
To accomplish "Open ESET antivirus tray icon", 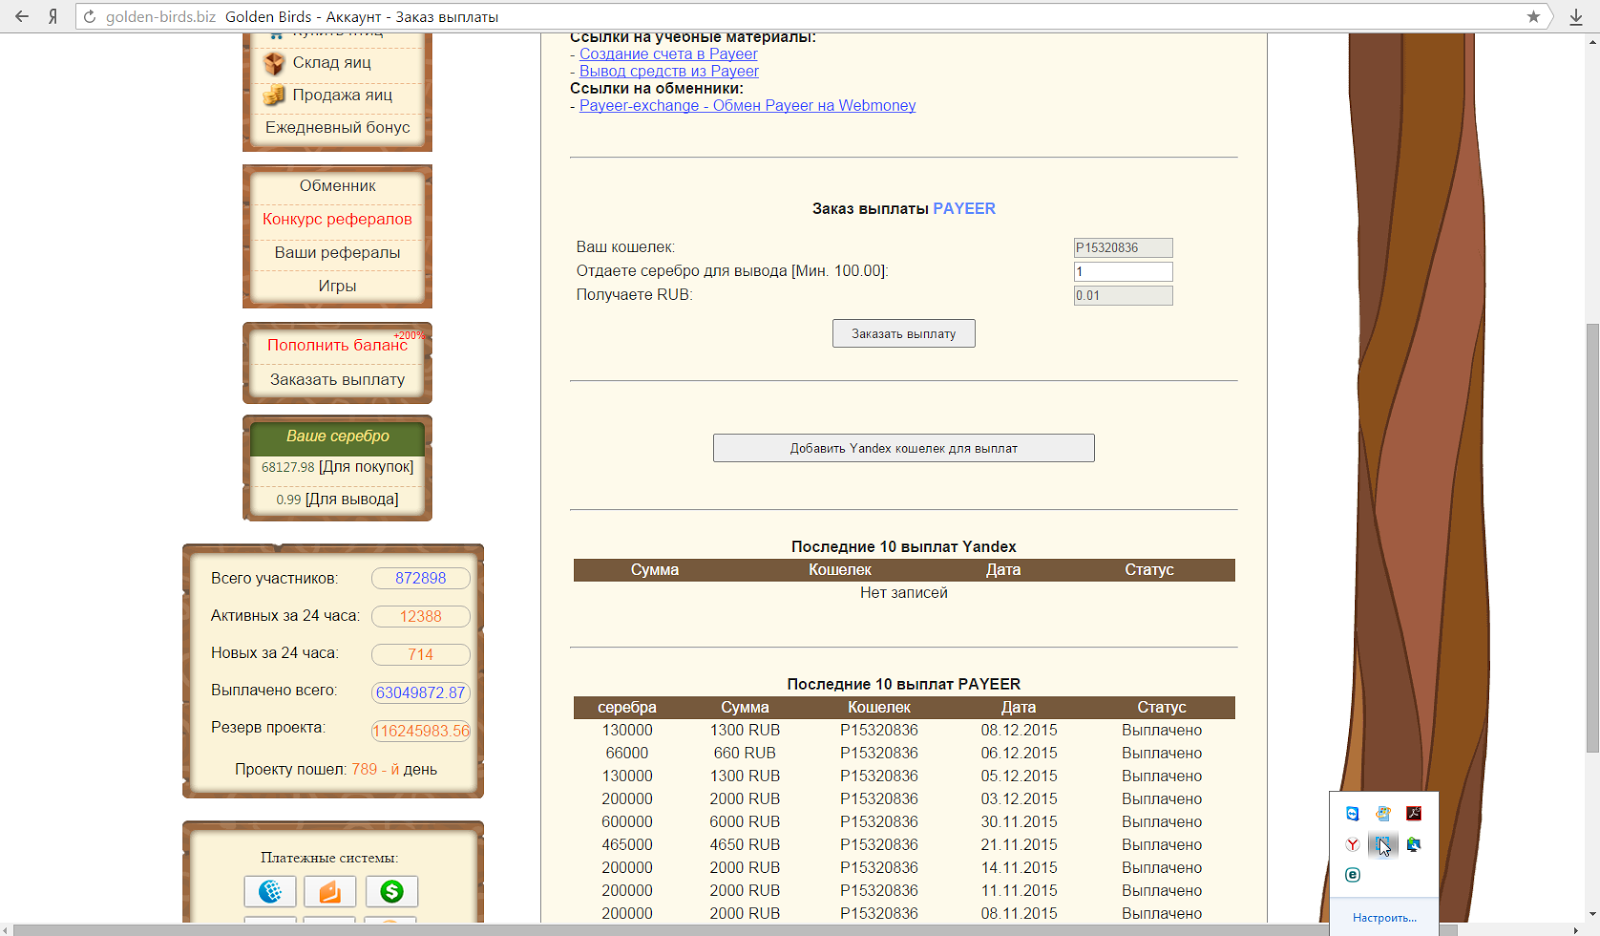I will tap(1352, 875).
